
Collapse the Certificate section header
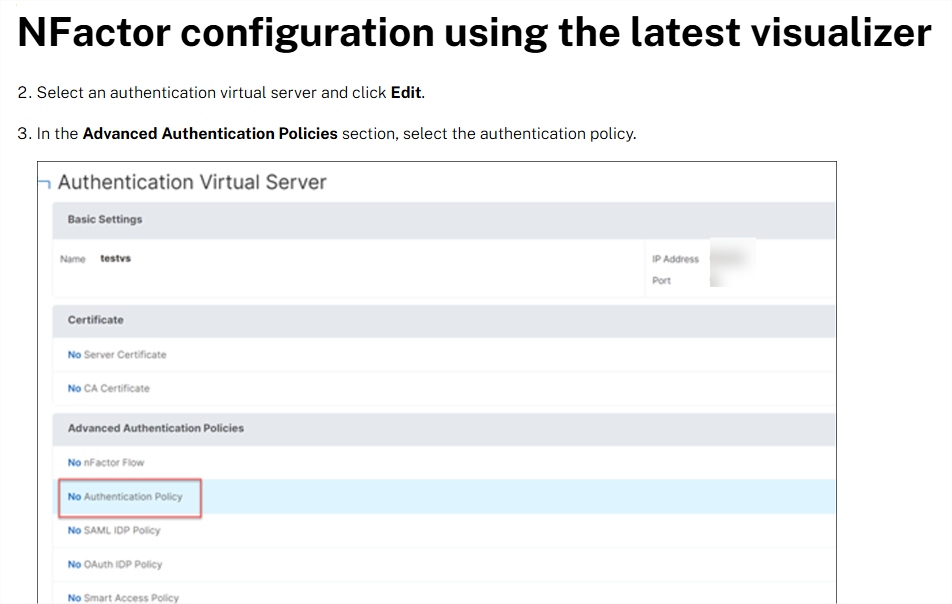click(x=444, y=321)
